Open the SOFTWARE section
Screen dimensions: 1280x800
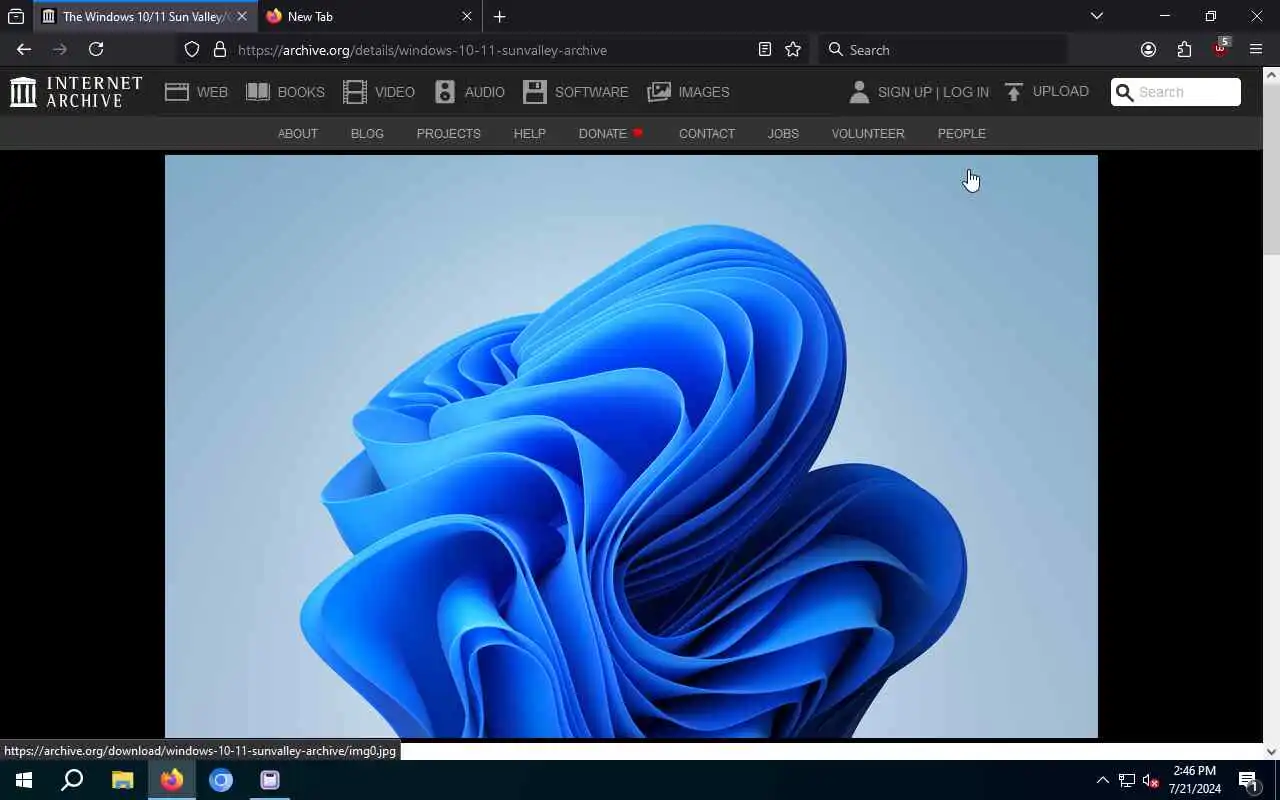click(x=576, y=92)
